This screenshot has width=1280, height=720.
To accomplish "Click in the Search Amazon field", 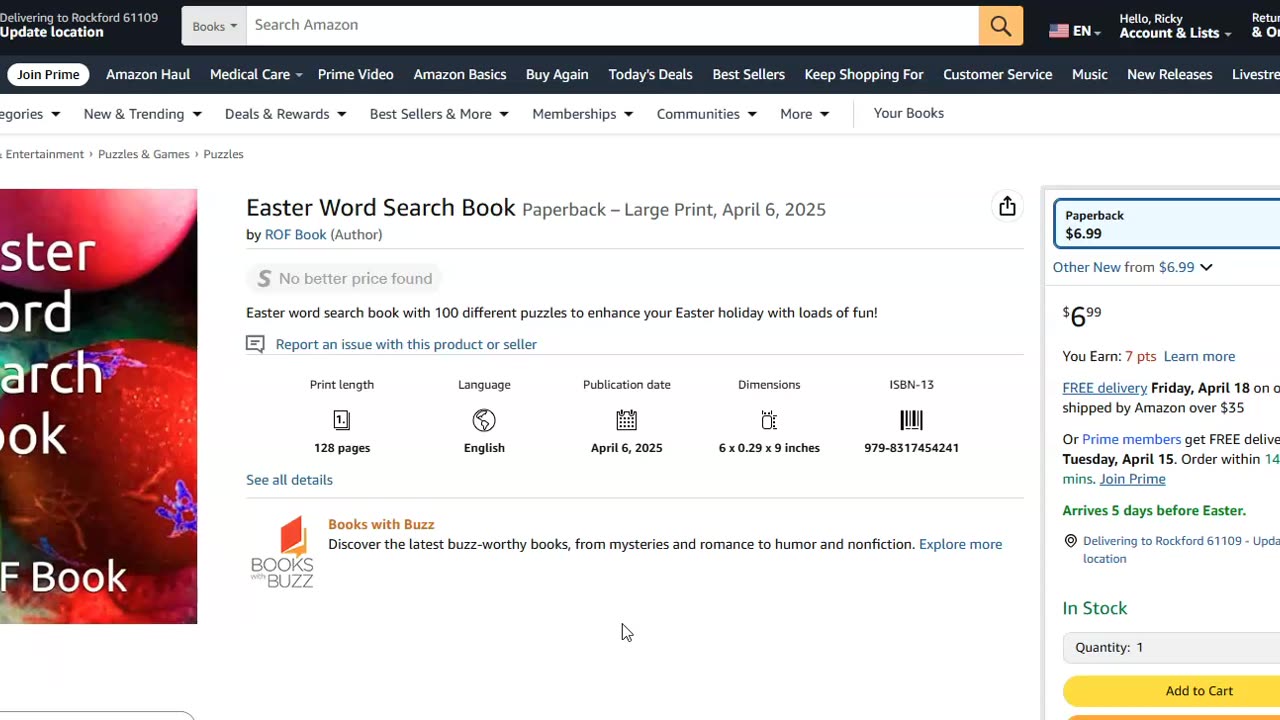I will pos(612,26).
